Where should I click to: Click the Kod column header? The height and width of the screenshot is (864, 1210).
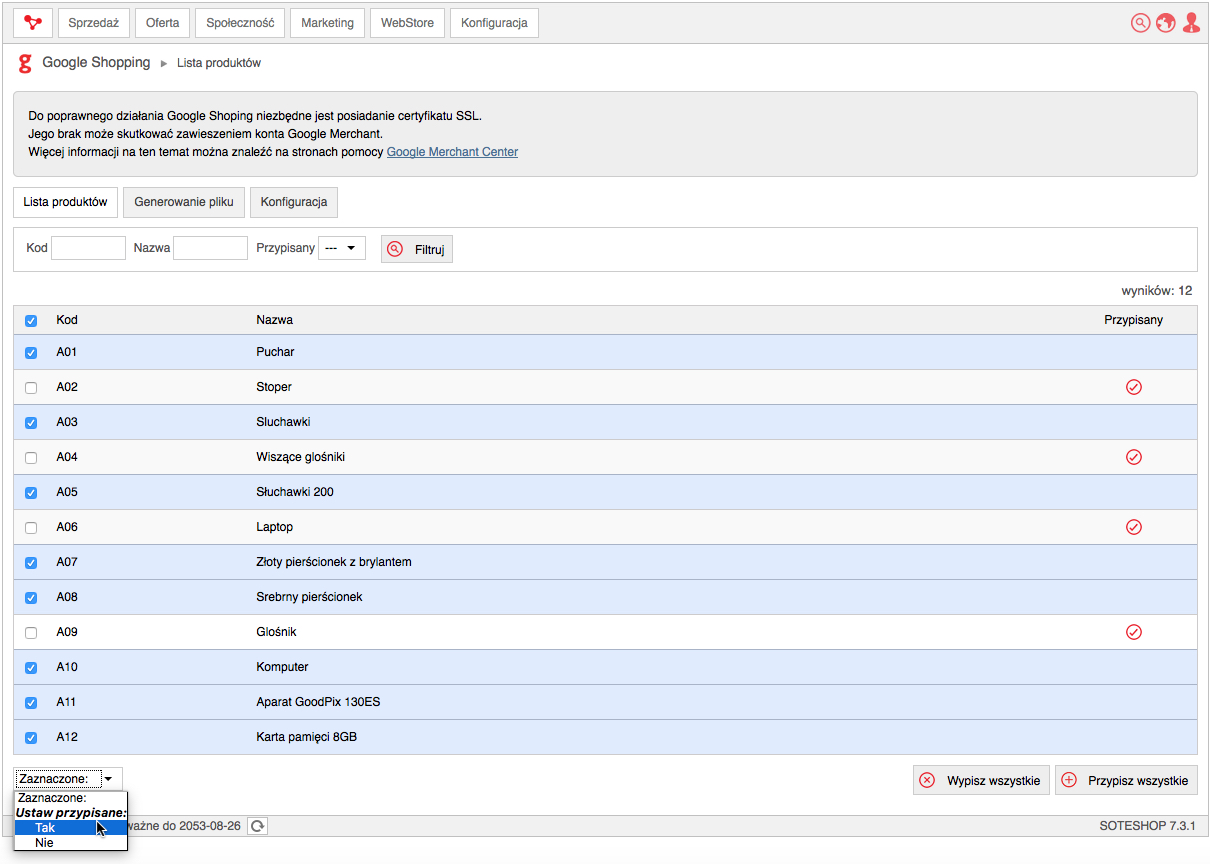67,320
